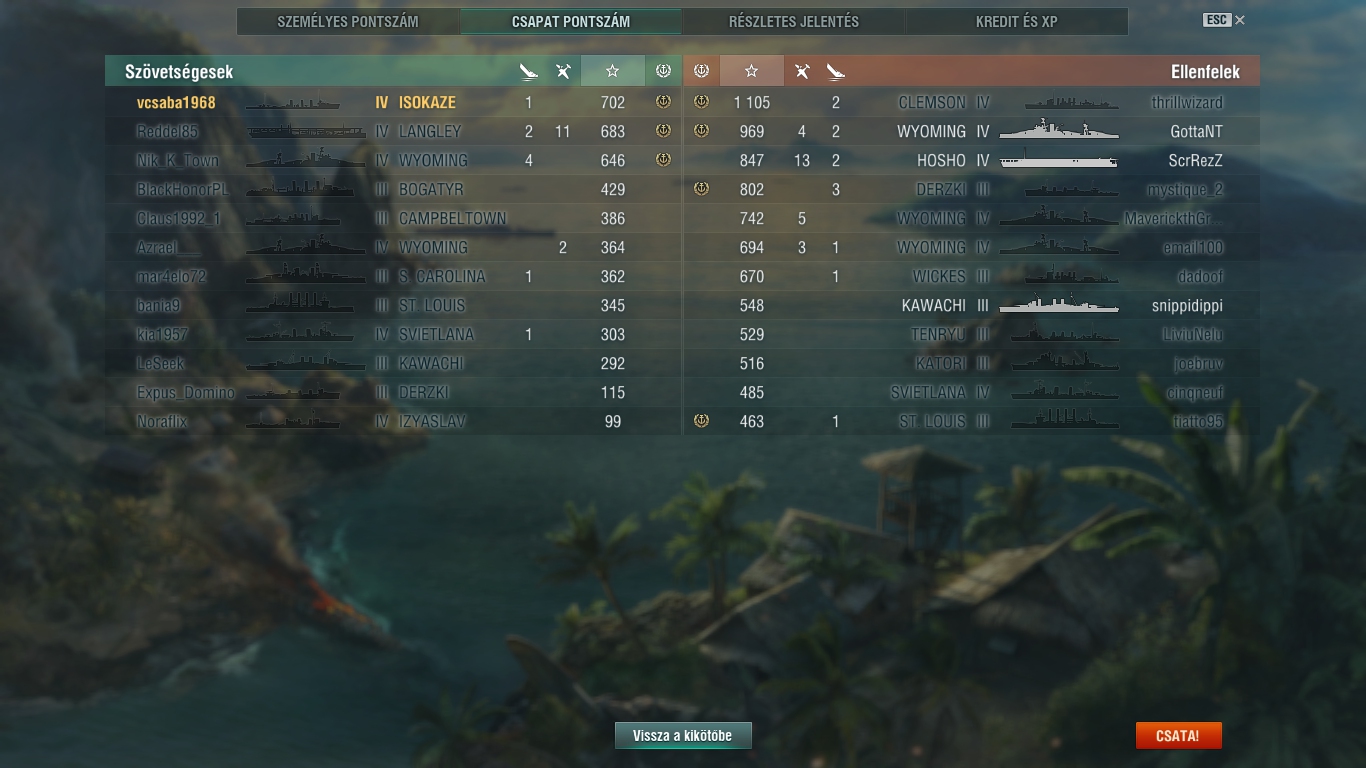Screen dimensions: 1366x768
Task: Click the Vissza a kikötőbe button
Action: [683, 736]
